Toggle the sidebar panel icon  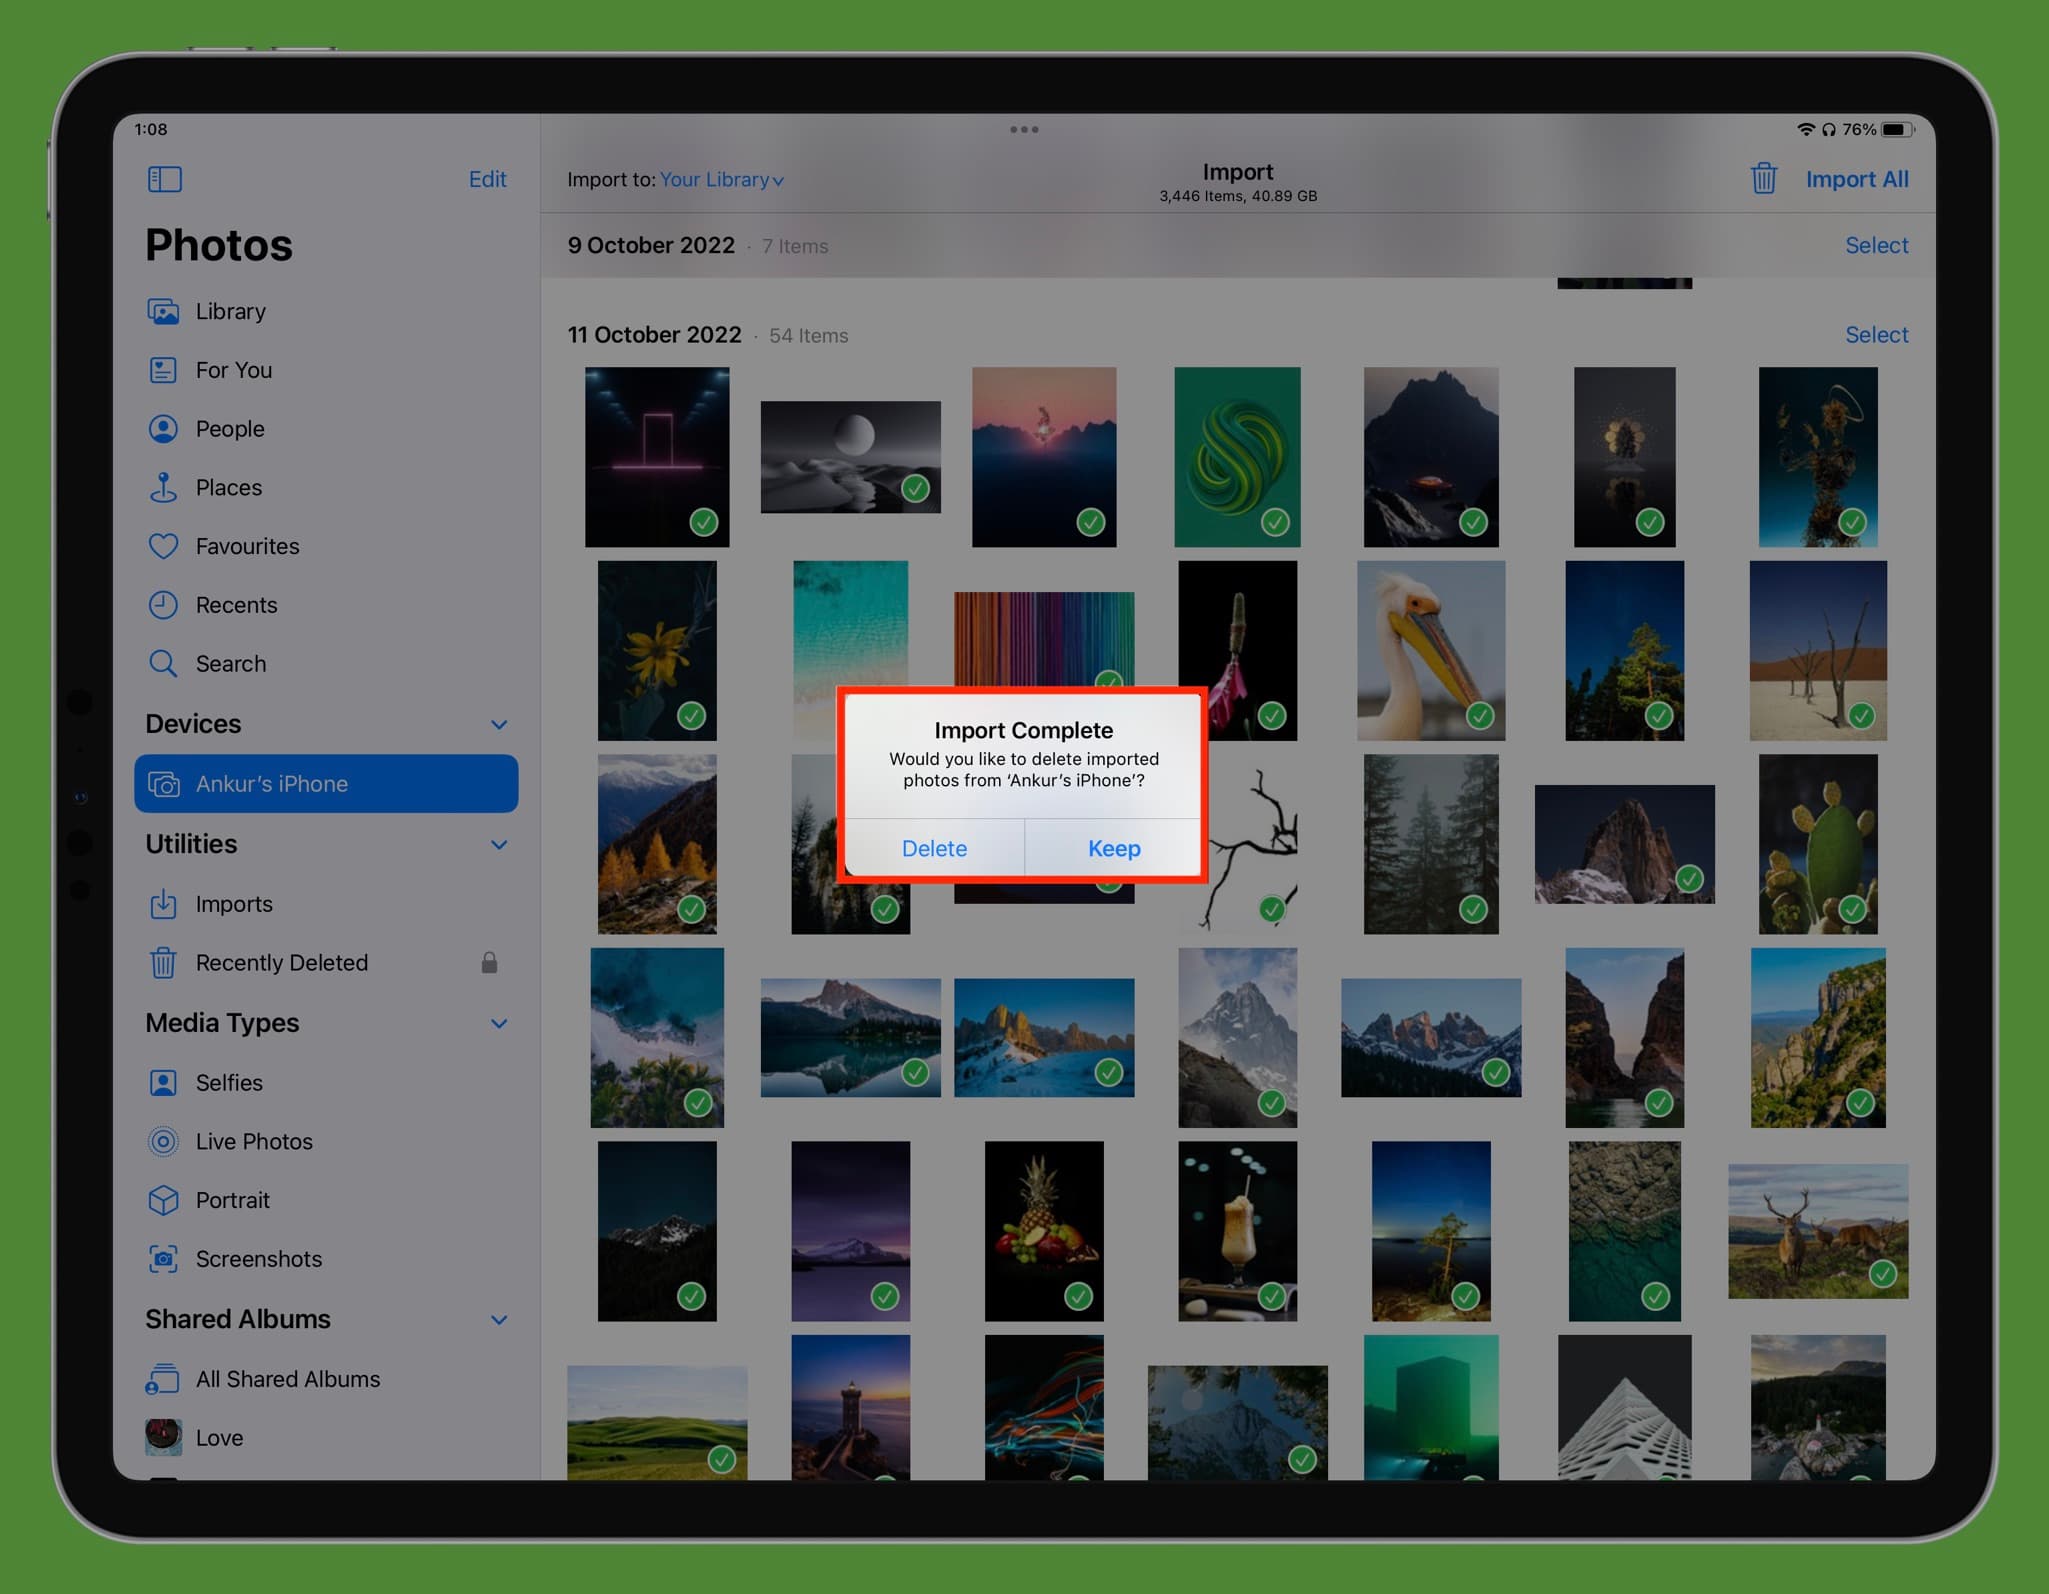[x=164, y=179]
